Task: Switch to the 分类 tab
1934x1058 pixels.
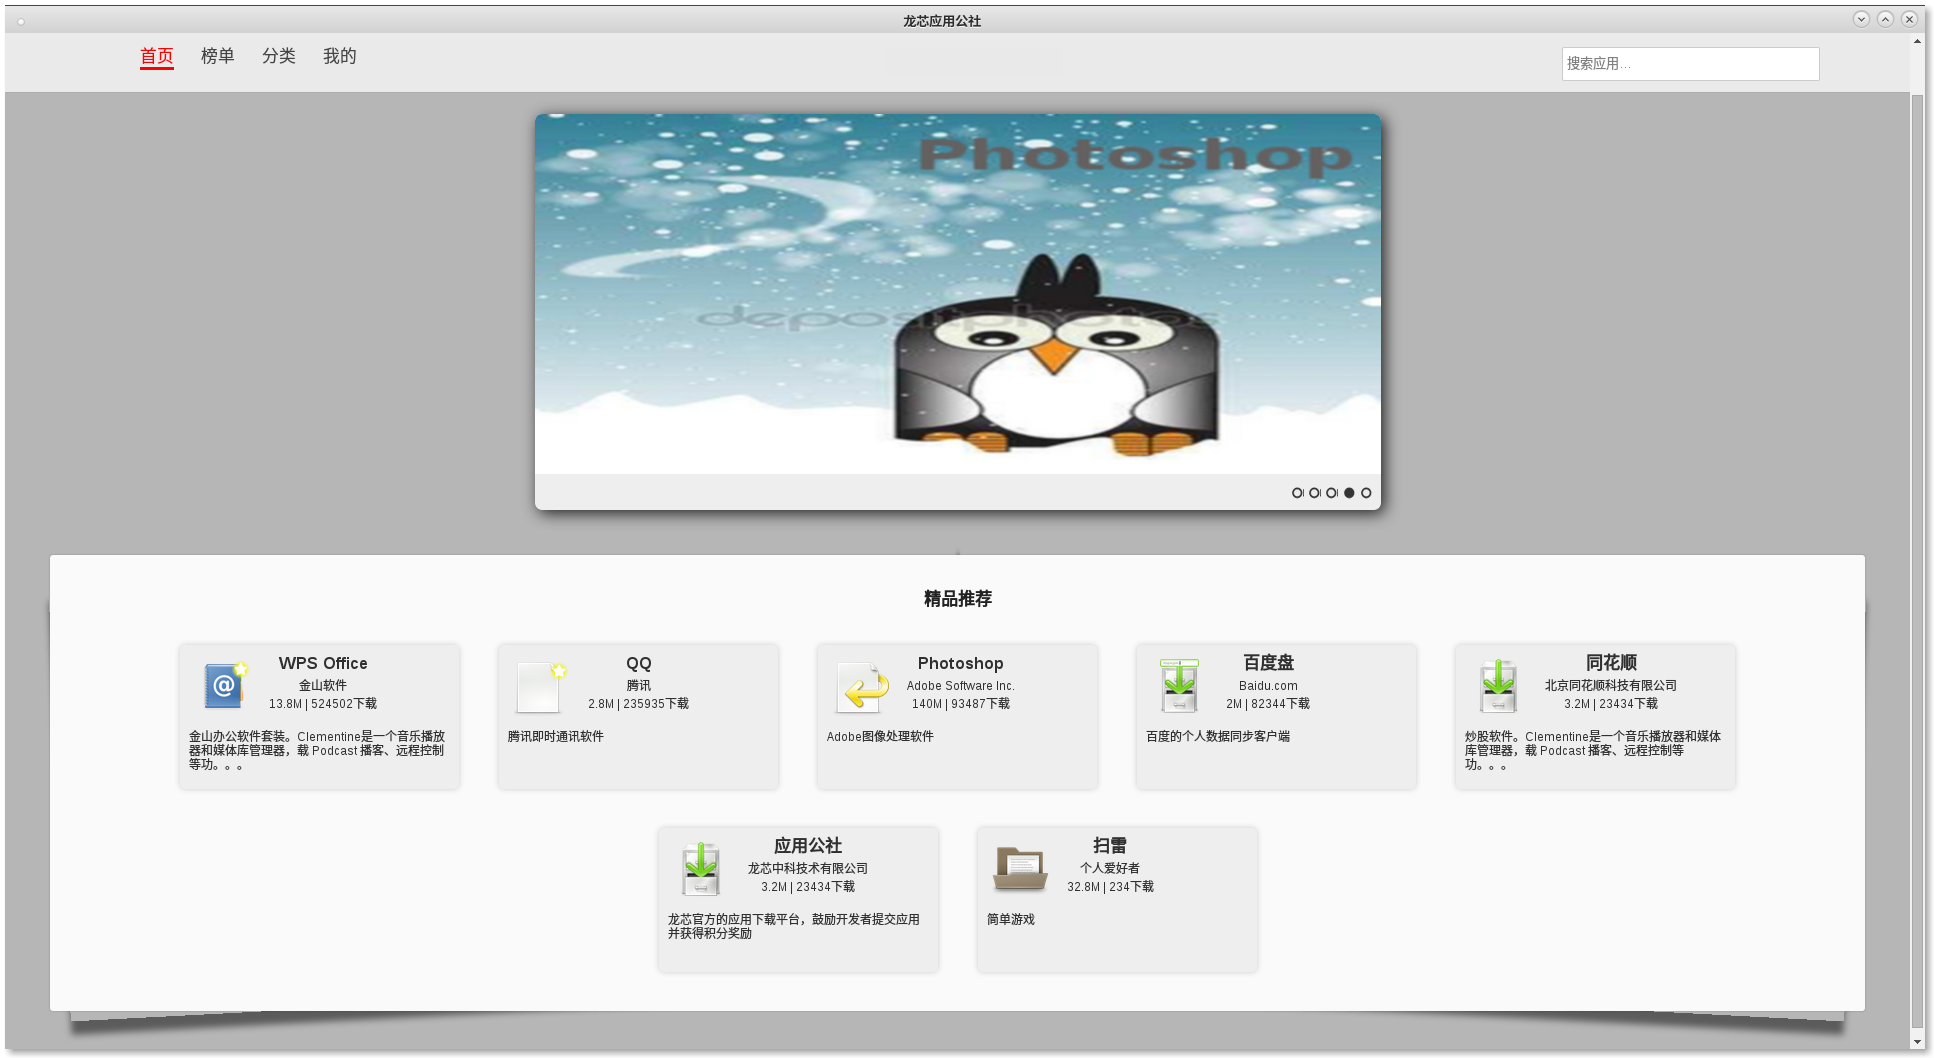Action: [x=278, y=56]
